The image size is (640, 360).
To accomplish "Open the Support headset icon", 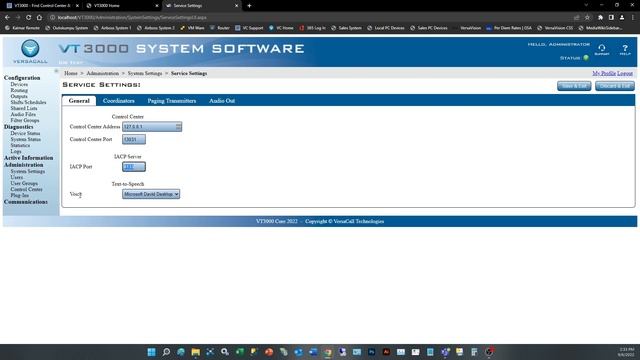I will click(602, 49).
